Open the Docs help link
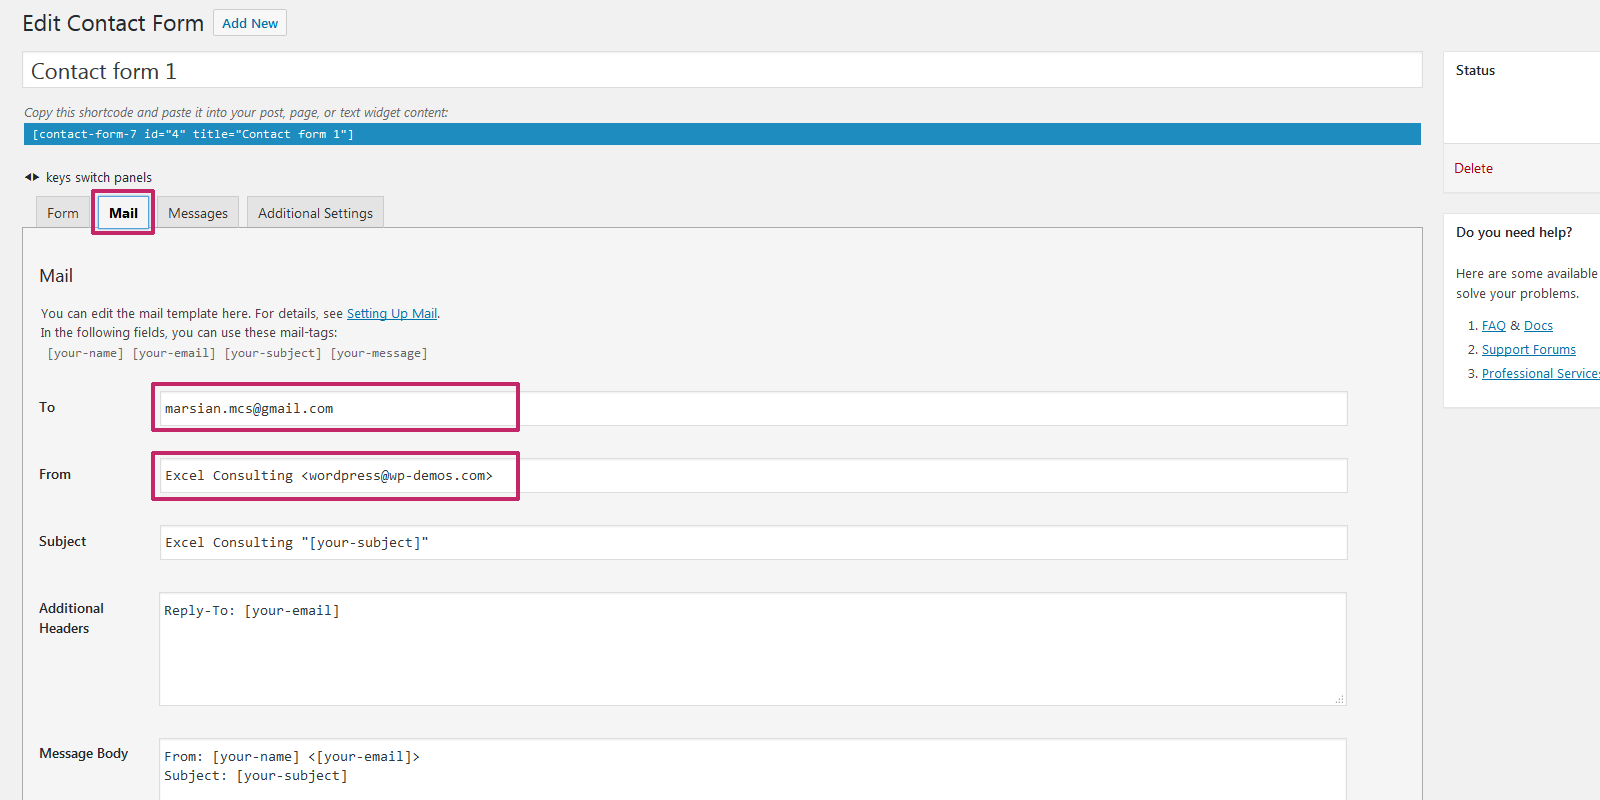This screenshot has width=1600, height=800. click(x=1538, y=326)
